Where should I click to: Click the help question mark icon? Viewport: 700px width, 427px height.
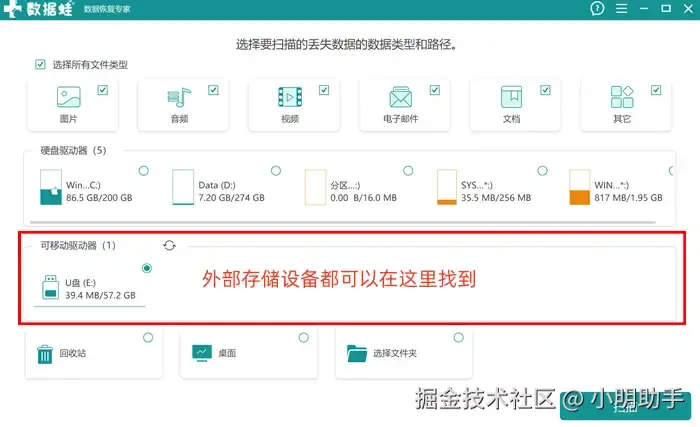click(597, 8)
